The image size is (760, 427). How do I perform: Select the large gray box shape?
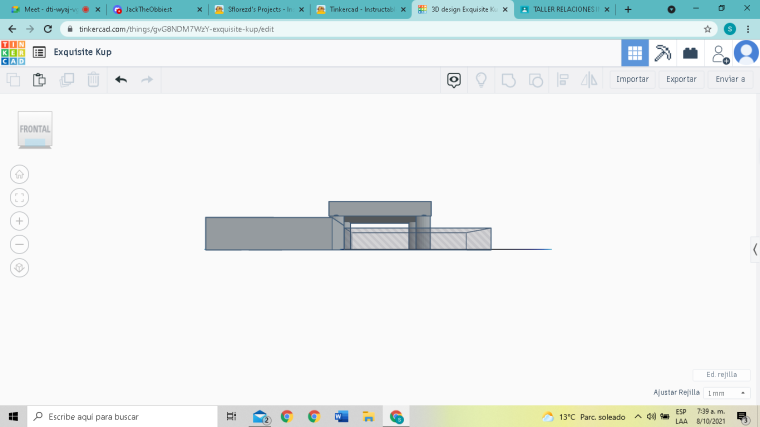[269, 234]
